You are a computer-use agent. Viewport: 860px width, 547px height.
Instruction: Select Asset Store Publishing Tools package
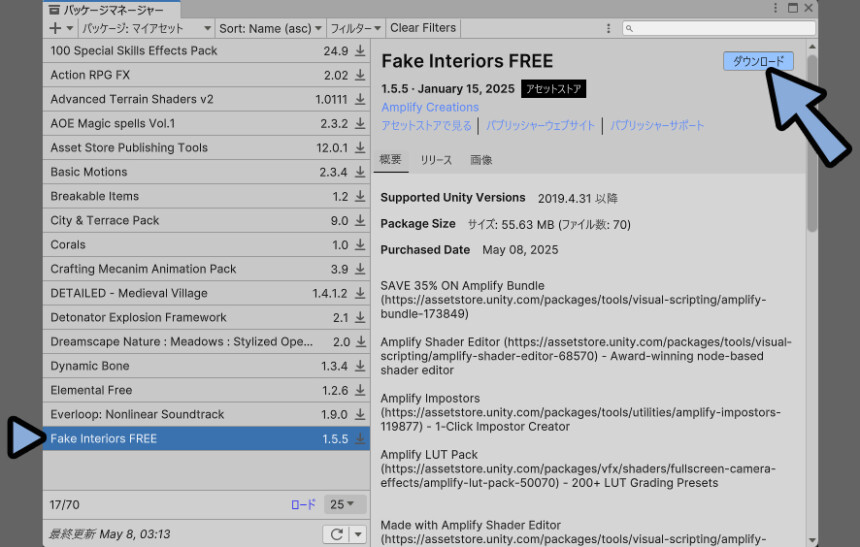206,147
